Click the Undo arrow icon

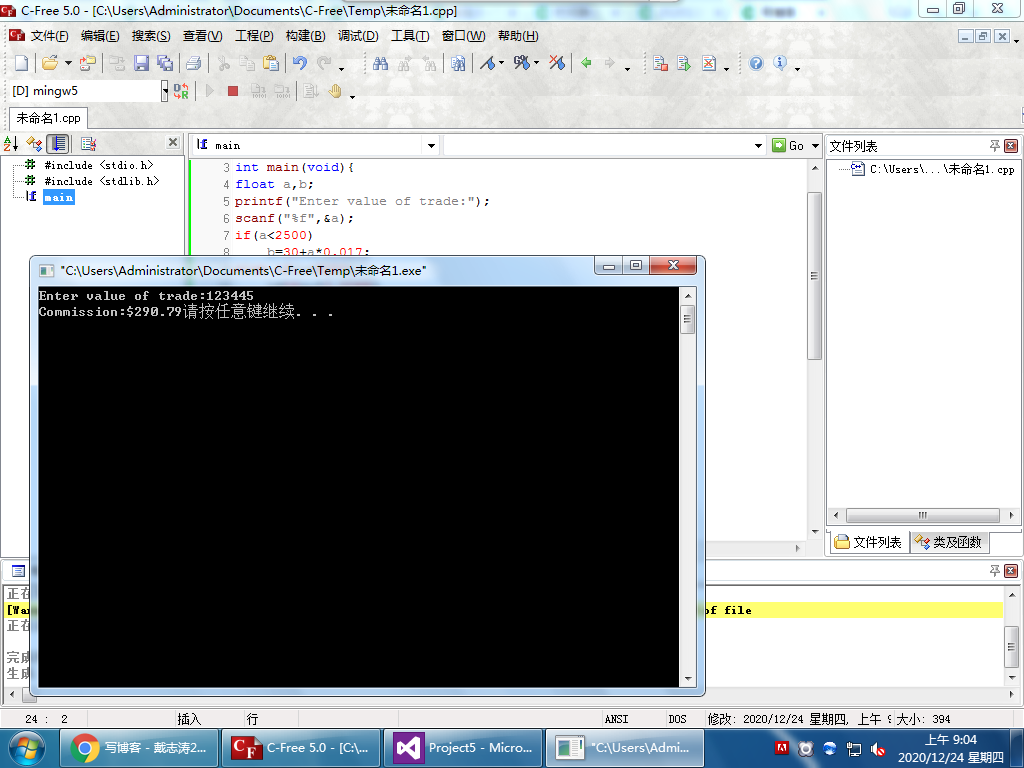click(299, 63)
